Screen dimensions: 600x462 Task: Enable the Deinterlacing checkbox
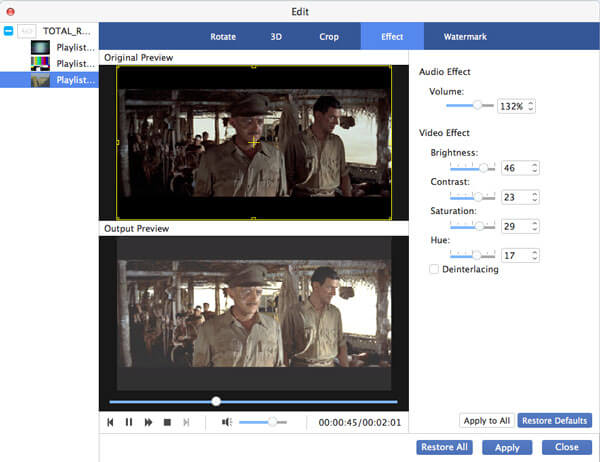click(x=434, y=269)
